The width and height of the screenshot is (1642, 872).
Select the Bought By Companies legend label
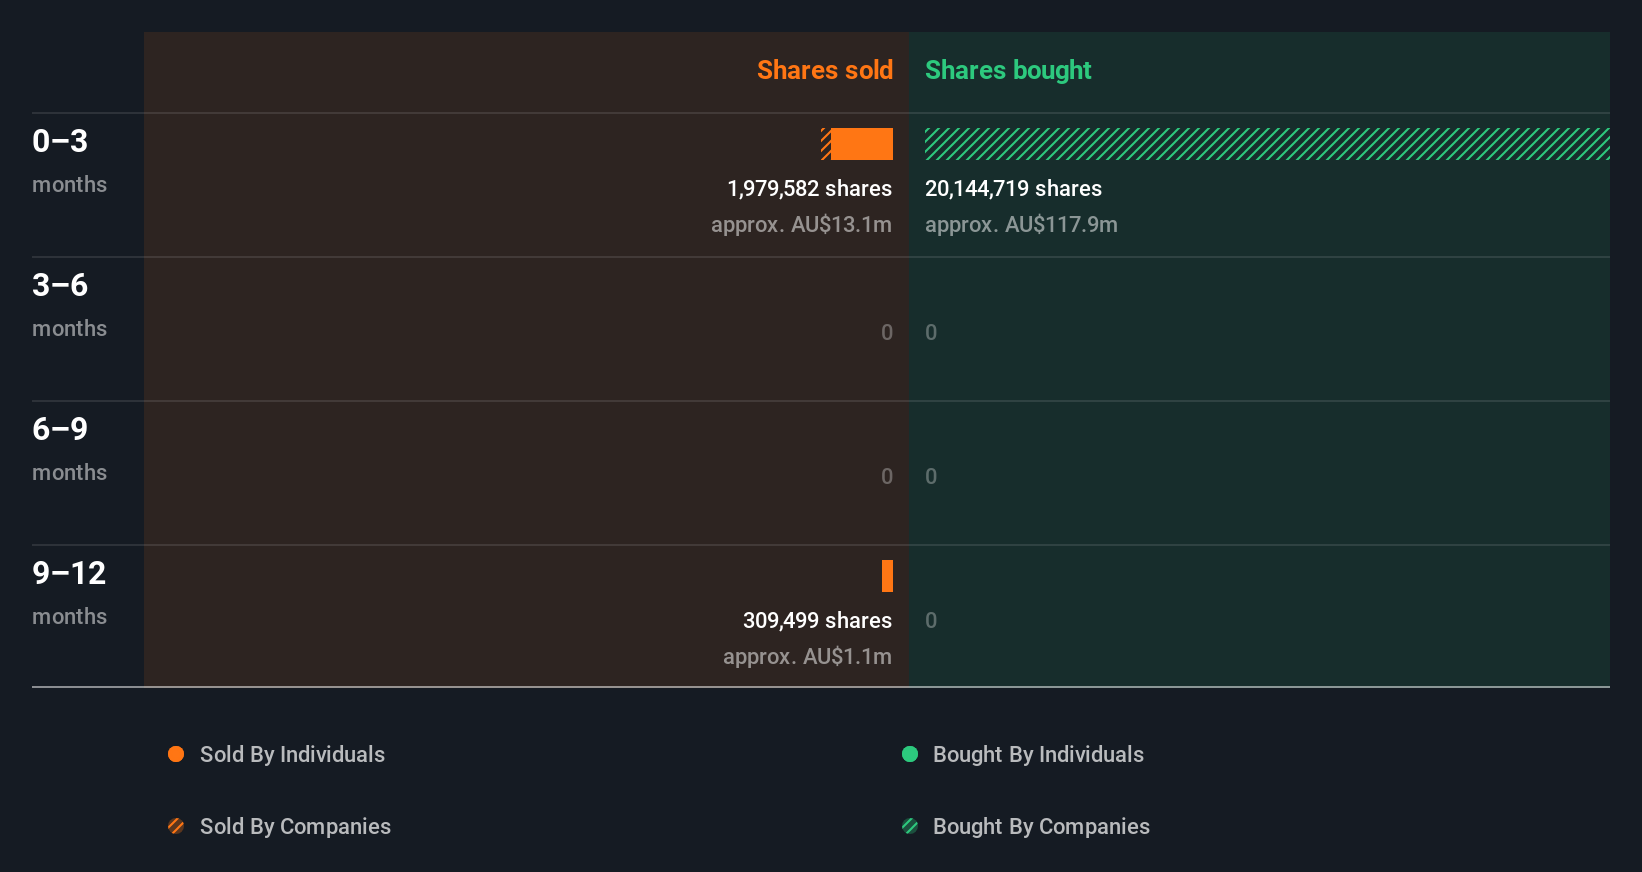[1041, 827]
